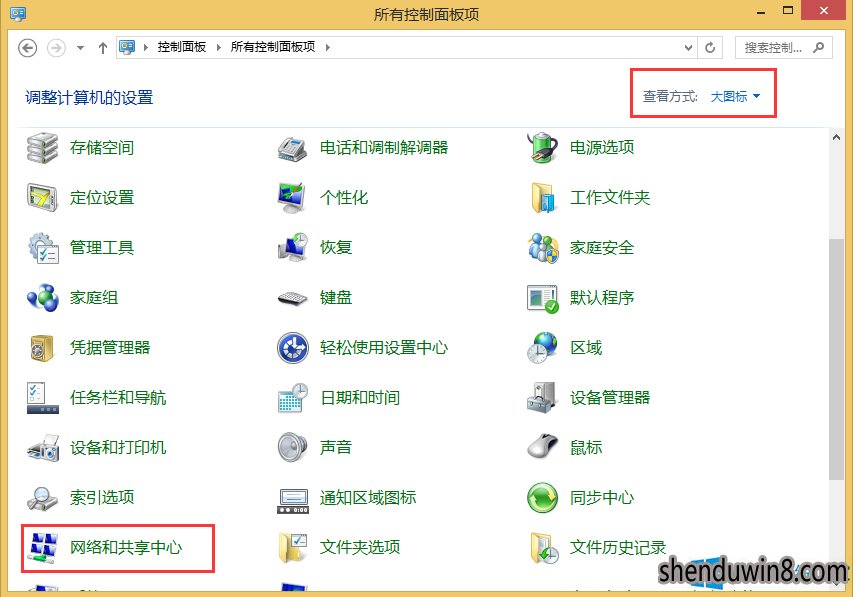853x597 pixels.
Task: Open the 声音 text link
Action: (x=336, y=448)
